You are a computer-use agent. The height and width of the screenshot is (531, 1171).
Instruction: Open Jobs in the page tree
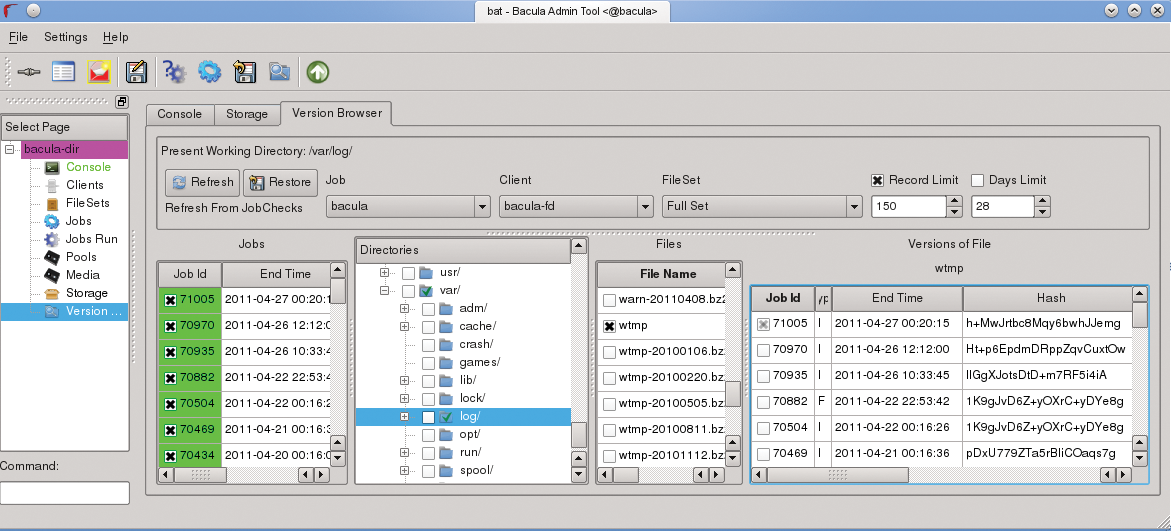point(78,221)
